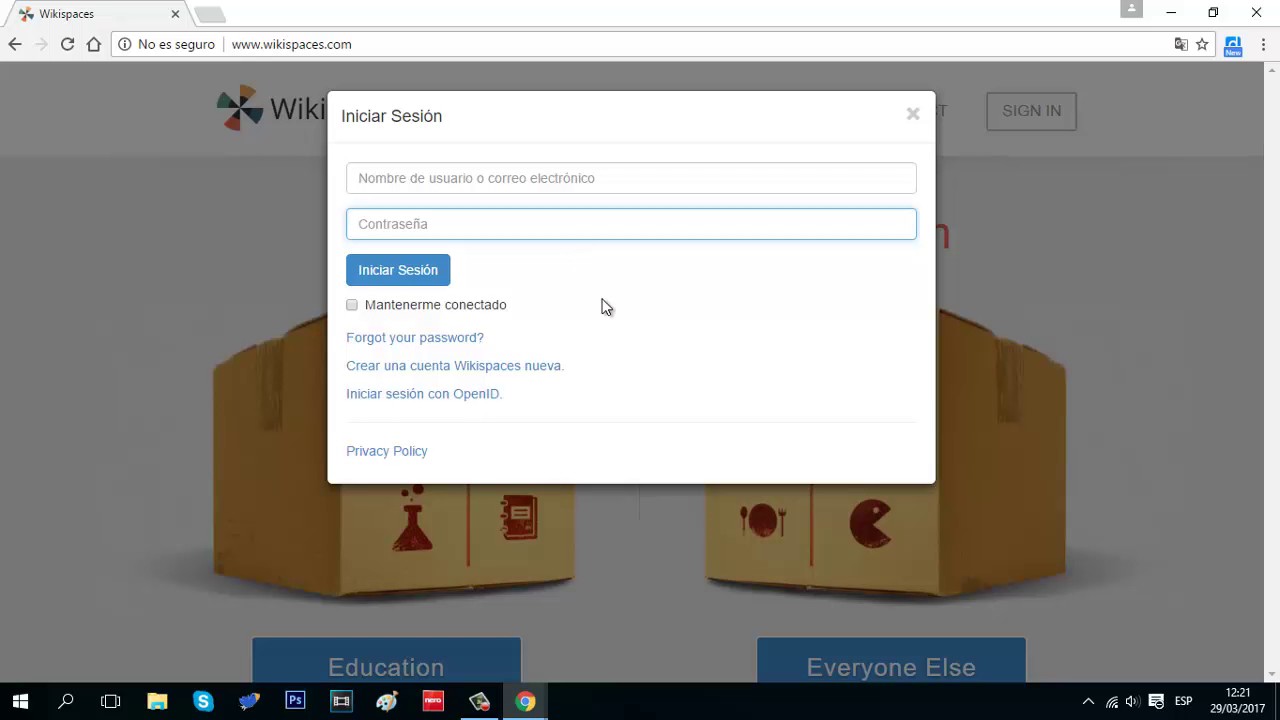Switch to Chrome in the taskbar
Image resolution: width=1280 pixels, height=720 pixels.
[x=525, y=701]
